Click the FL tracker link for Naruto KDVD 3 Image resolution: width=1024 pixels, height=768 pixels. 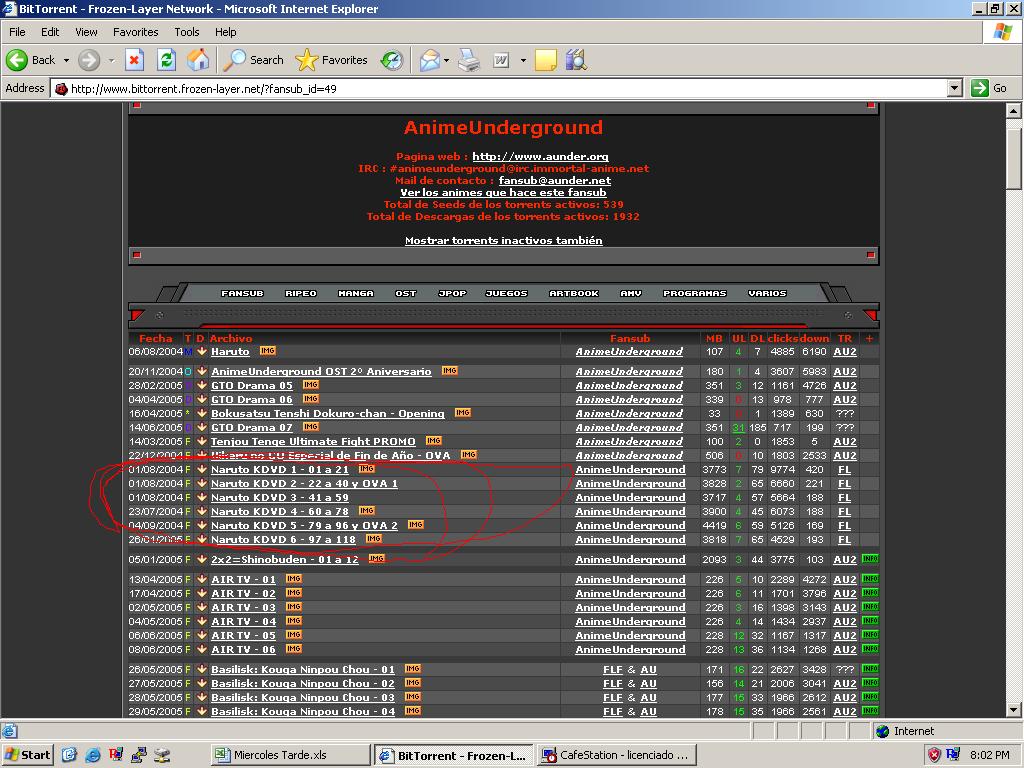(844, 498)
